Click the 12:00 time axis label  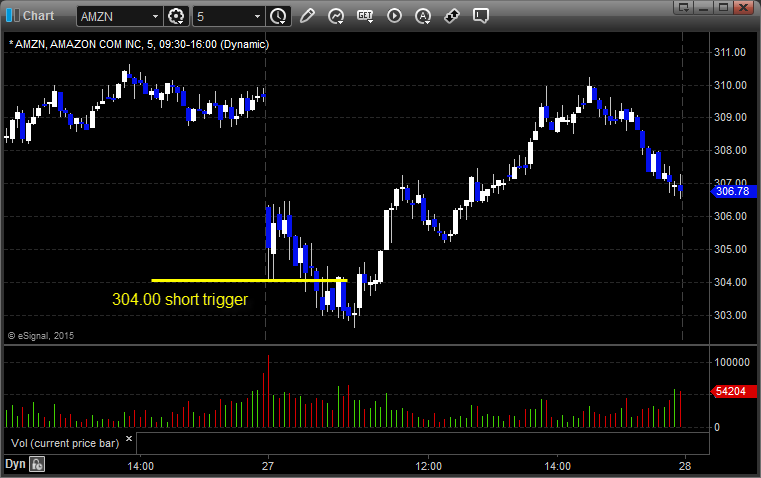tap(429, 466)
